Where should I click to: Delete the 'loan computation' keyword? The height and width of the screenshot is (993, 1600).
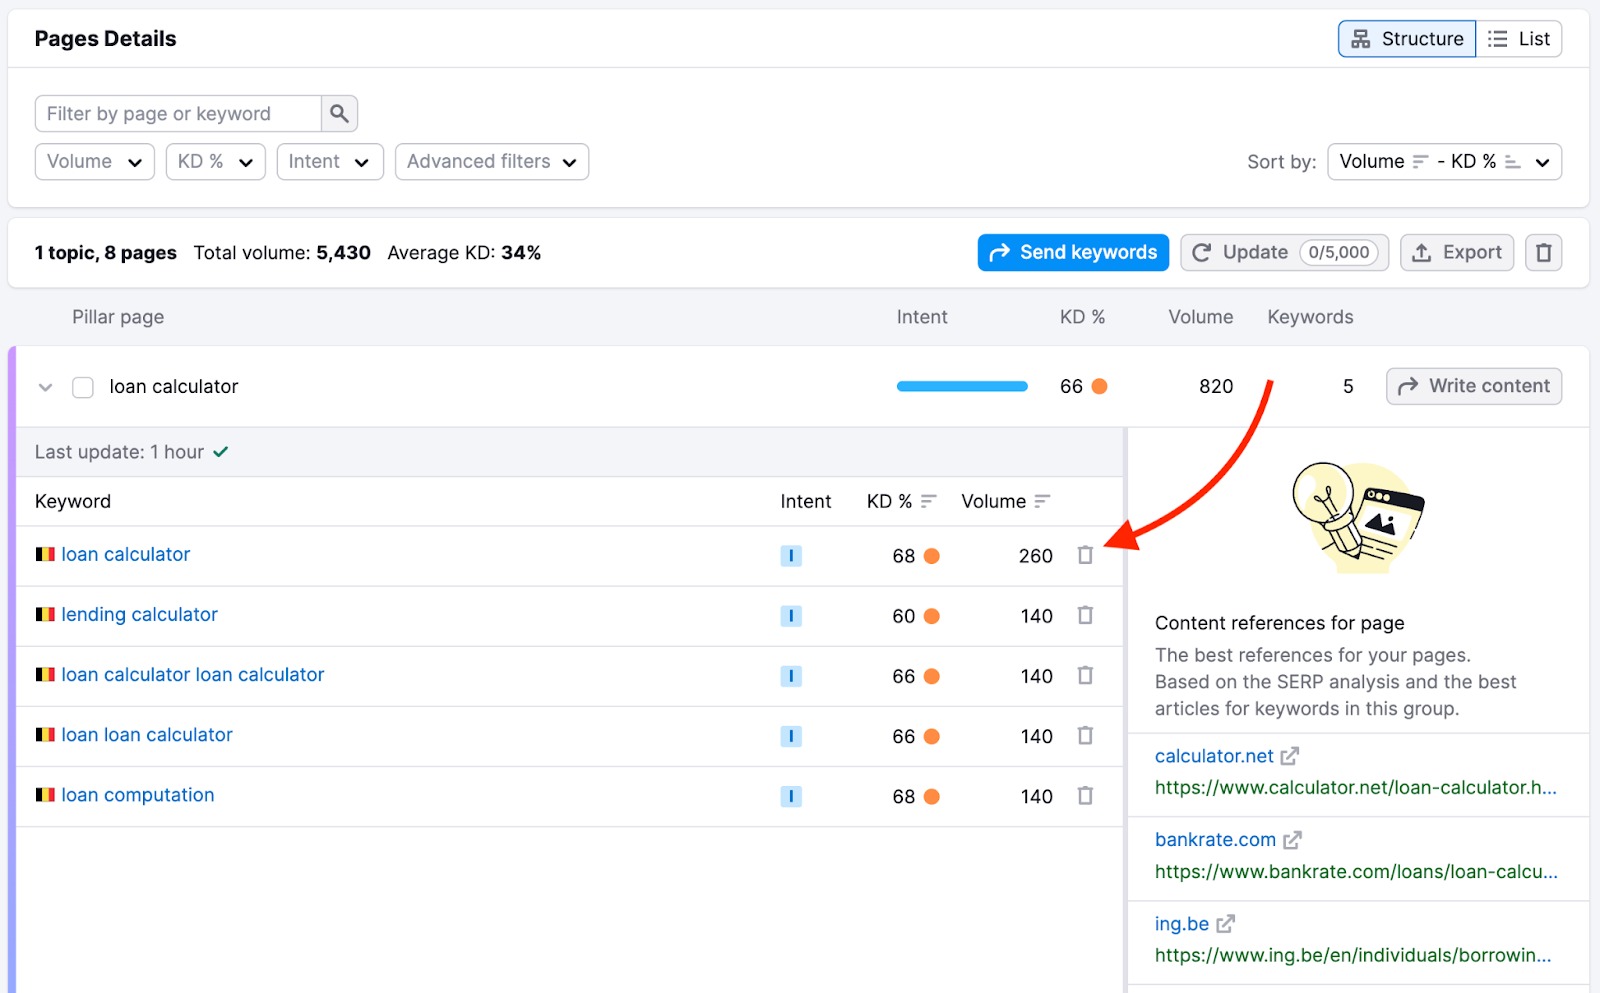(1085, 795)
